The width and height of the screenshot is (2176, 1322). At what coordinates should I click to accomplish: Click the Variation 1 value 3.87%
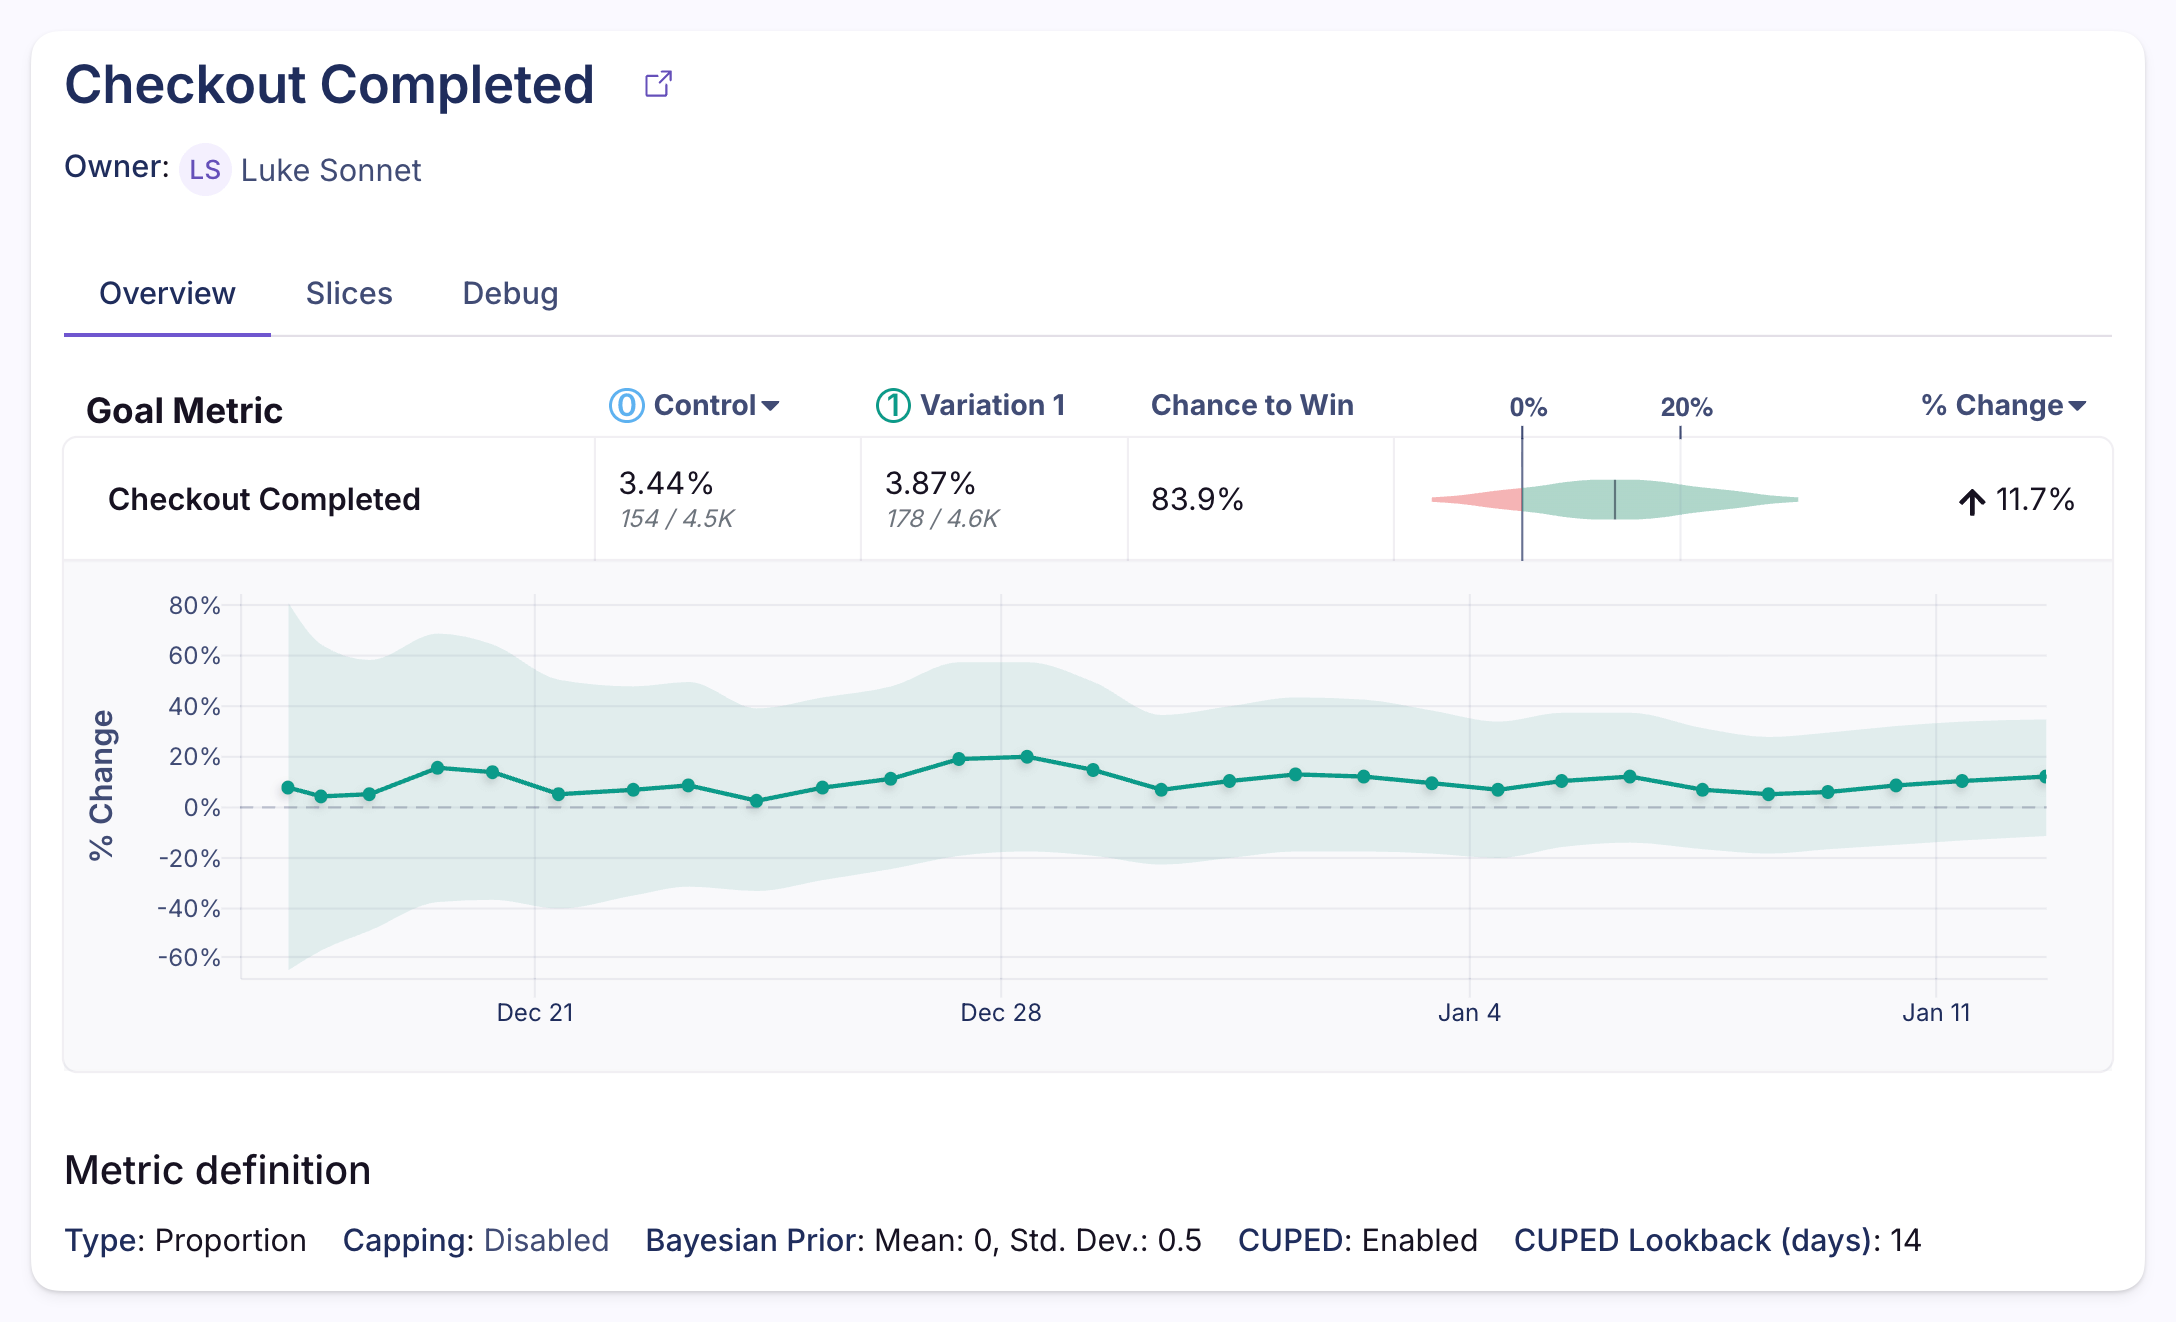pyautogui.click(x=930, y=484)
